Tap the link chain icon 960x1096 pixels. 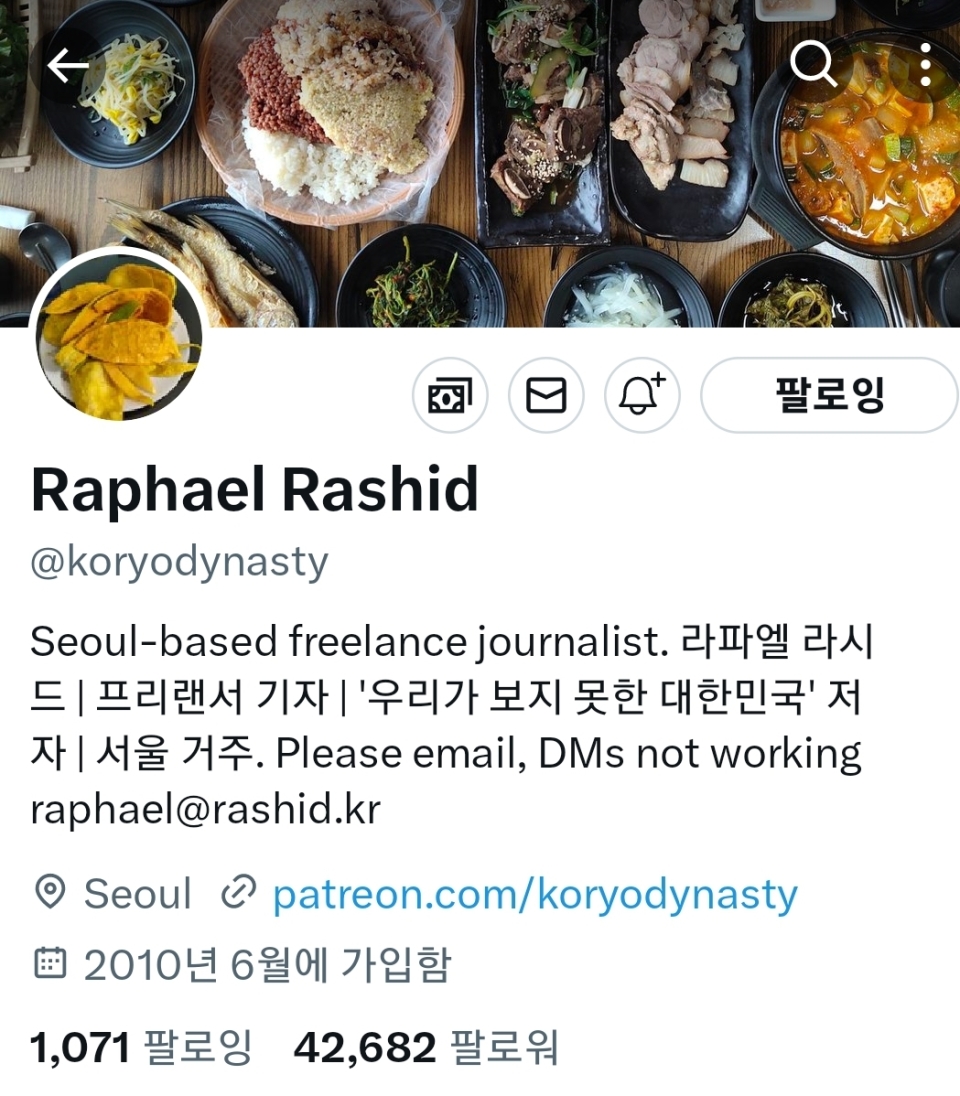pos(238,892)
